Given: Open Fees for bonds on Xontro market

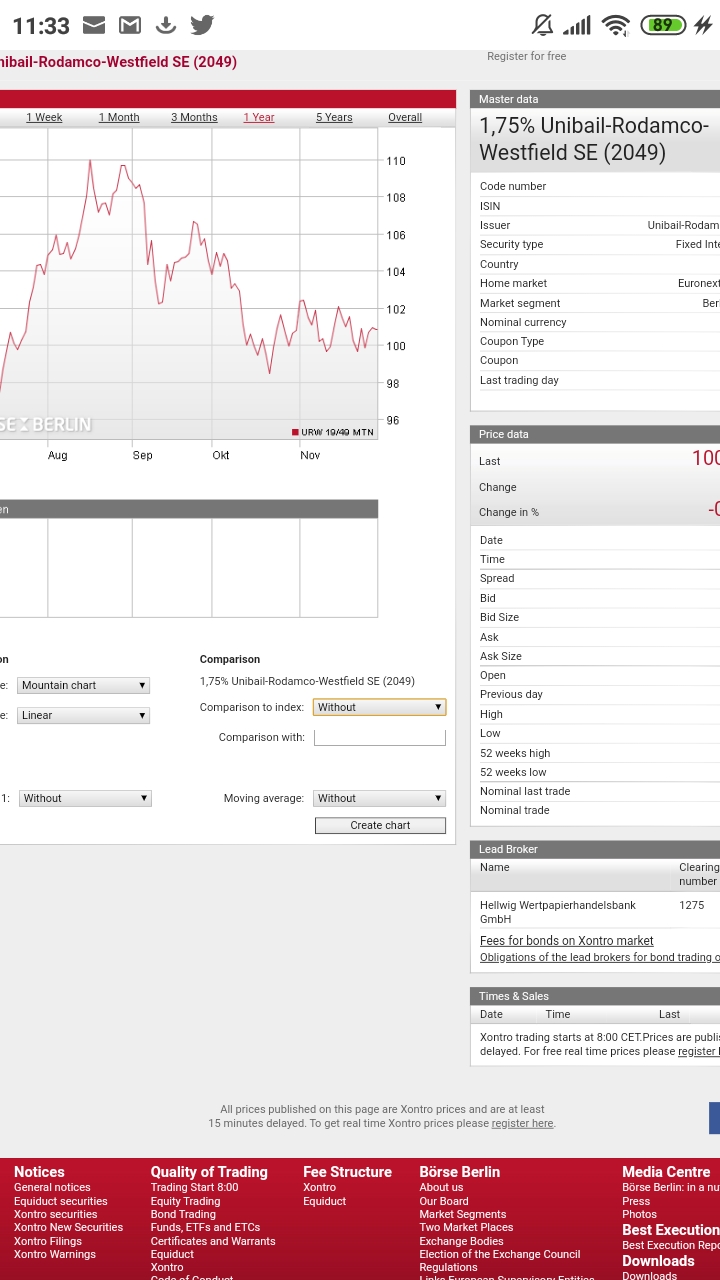Looking at the screenshot, I should tap(566, 940).
